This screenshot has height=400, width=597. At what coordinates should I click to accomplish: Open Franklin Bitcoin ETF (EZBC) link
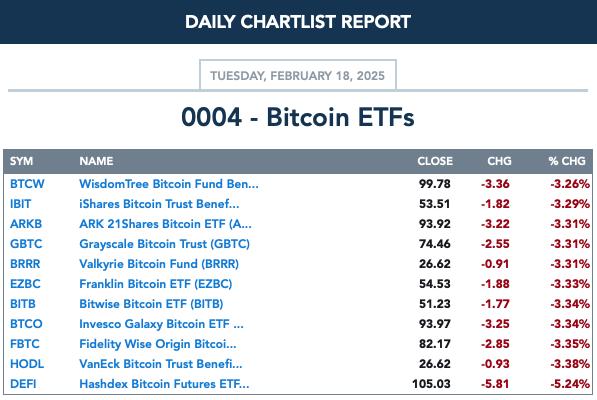point(156,284)
